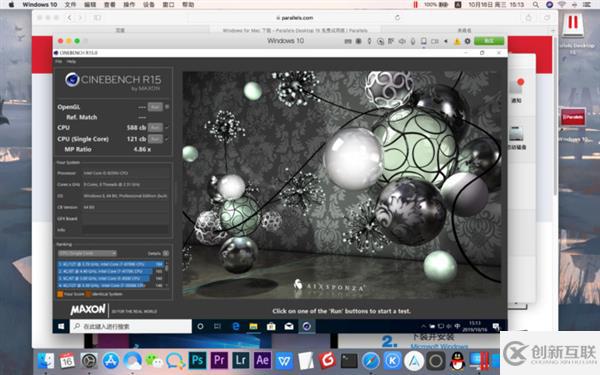Viewport: 600px width, 375px height.
Task: Open Terminal from the Dock
Action: click(x=349, y=360)
